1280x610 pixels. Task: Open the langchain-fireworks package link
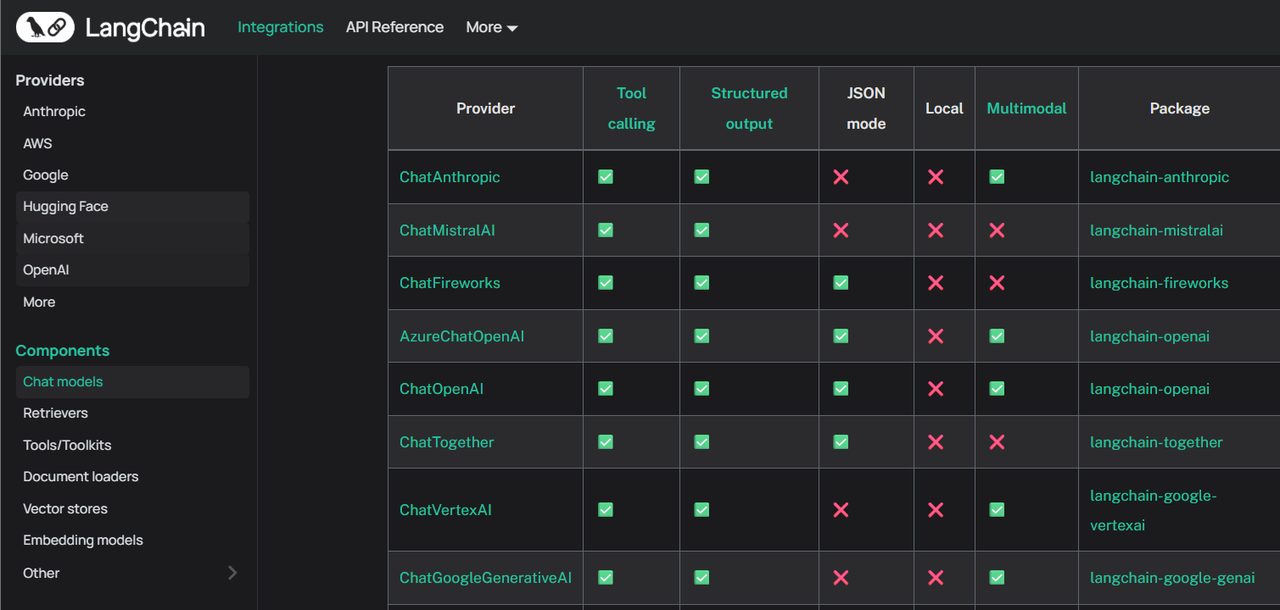point(1159,283)
